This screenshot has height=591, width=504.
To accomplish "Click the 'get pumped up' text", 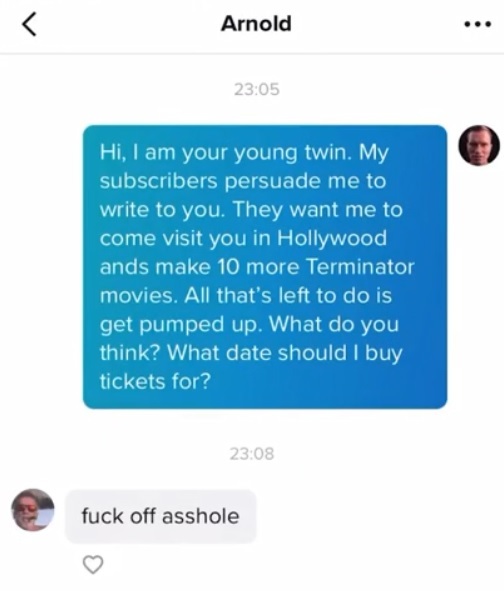I will click(x=181, y=325).
